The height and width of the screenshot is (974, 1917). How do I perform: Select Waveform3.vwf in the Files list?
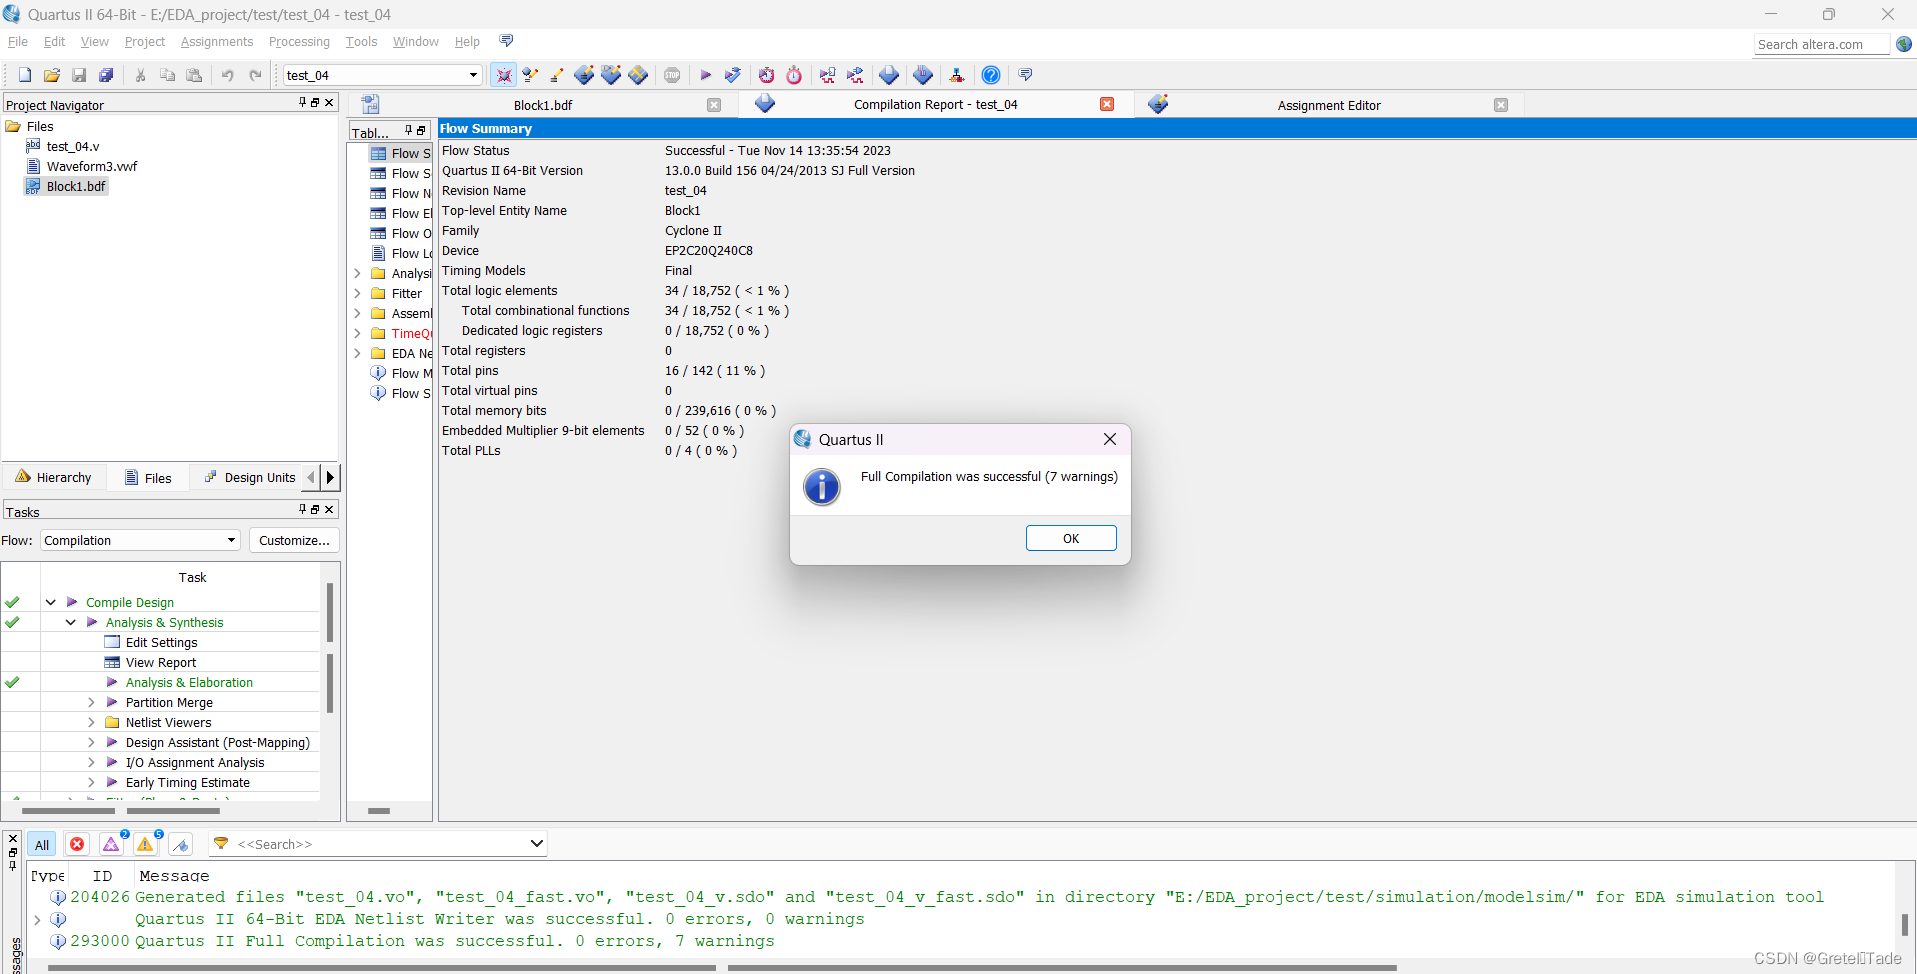pos(92,166)
